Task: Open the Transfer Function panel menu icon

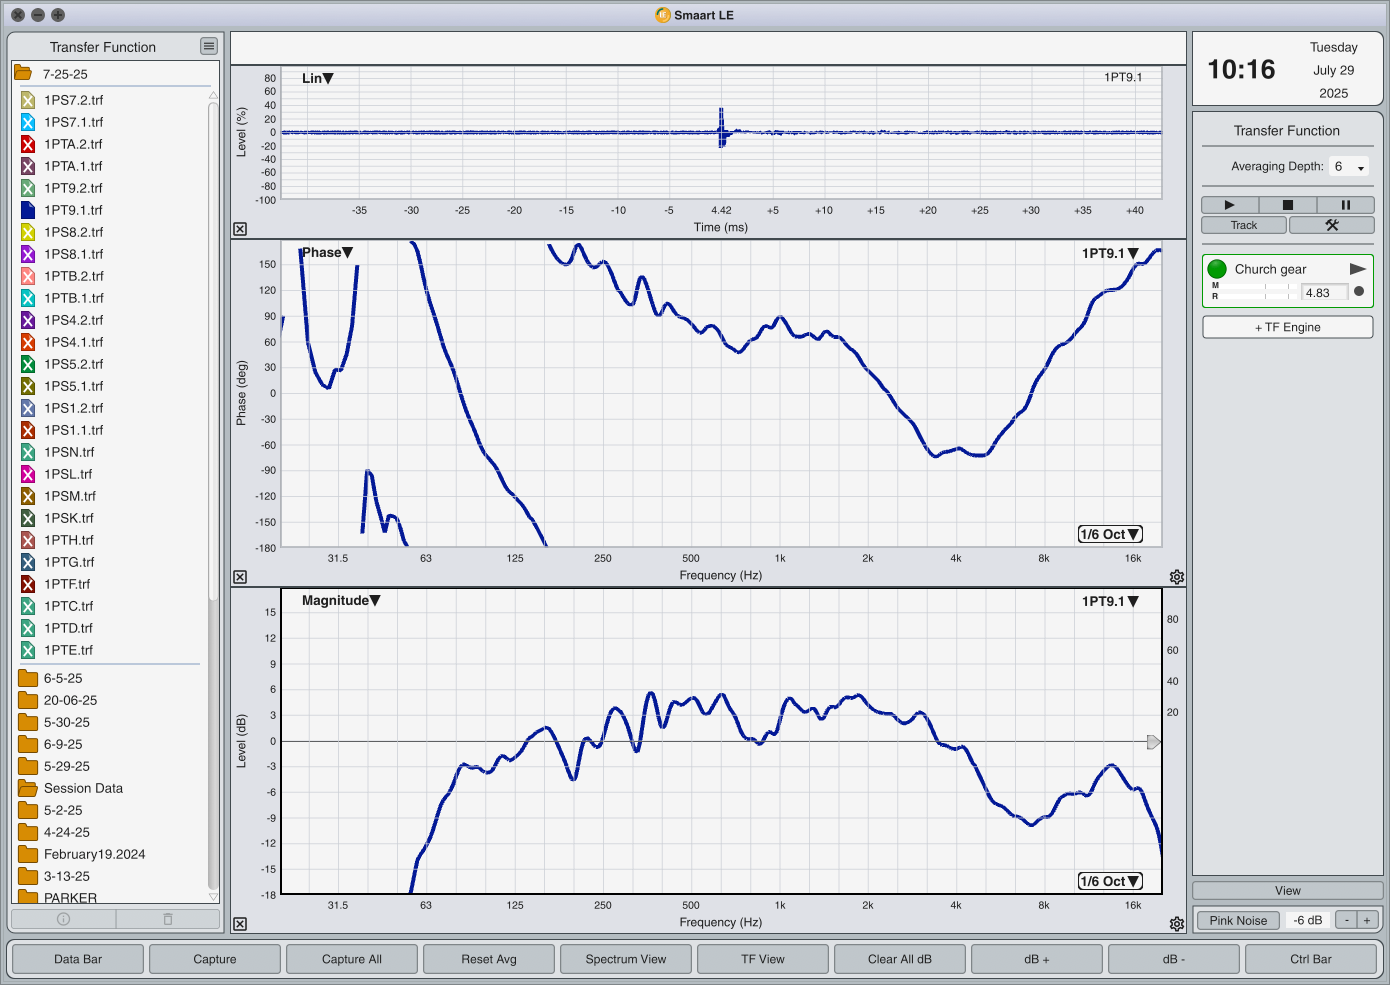Action: pyautogui.click(x=208, y=46)
